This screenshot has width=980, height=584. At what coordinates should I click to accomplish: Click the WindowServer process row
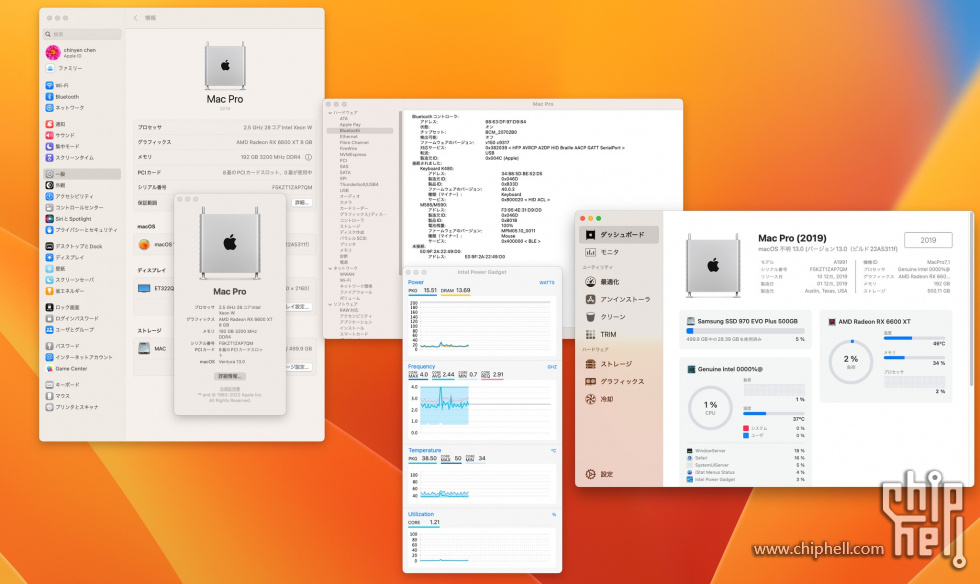pyautogui.click(x=745, y=451)
